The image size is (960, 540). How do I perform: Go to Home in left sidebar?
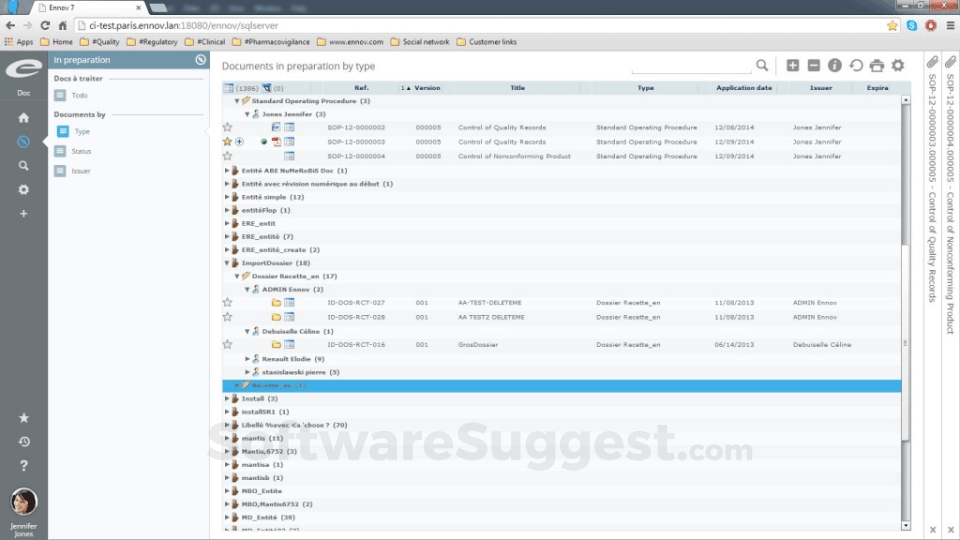[x=23, y=117]
